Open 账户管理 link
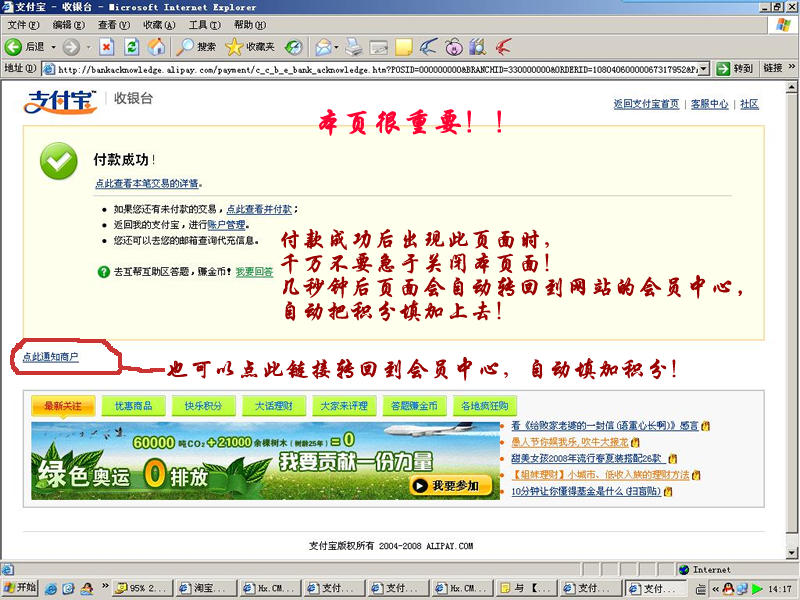Viewport: 800px width, 600px height. coord(227,225)
